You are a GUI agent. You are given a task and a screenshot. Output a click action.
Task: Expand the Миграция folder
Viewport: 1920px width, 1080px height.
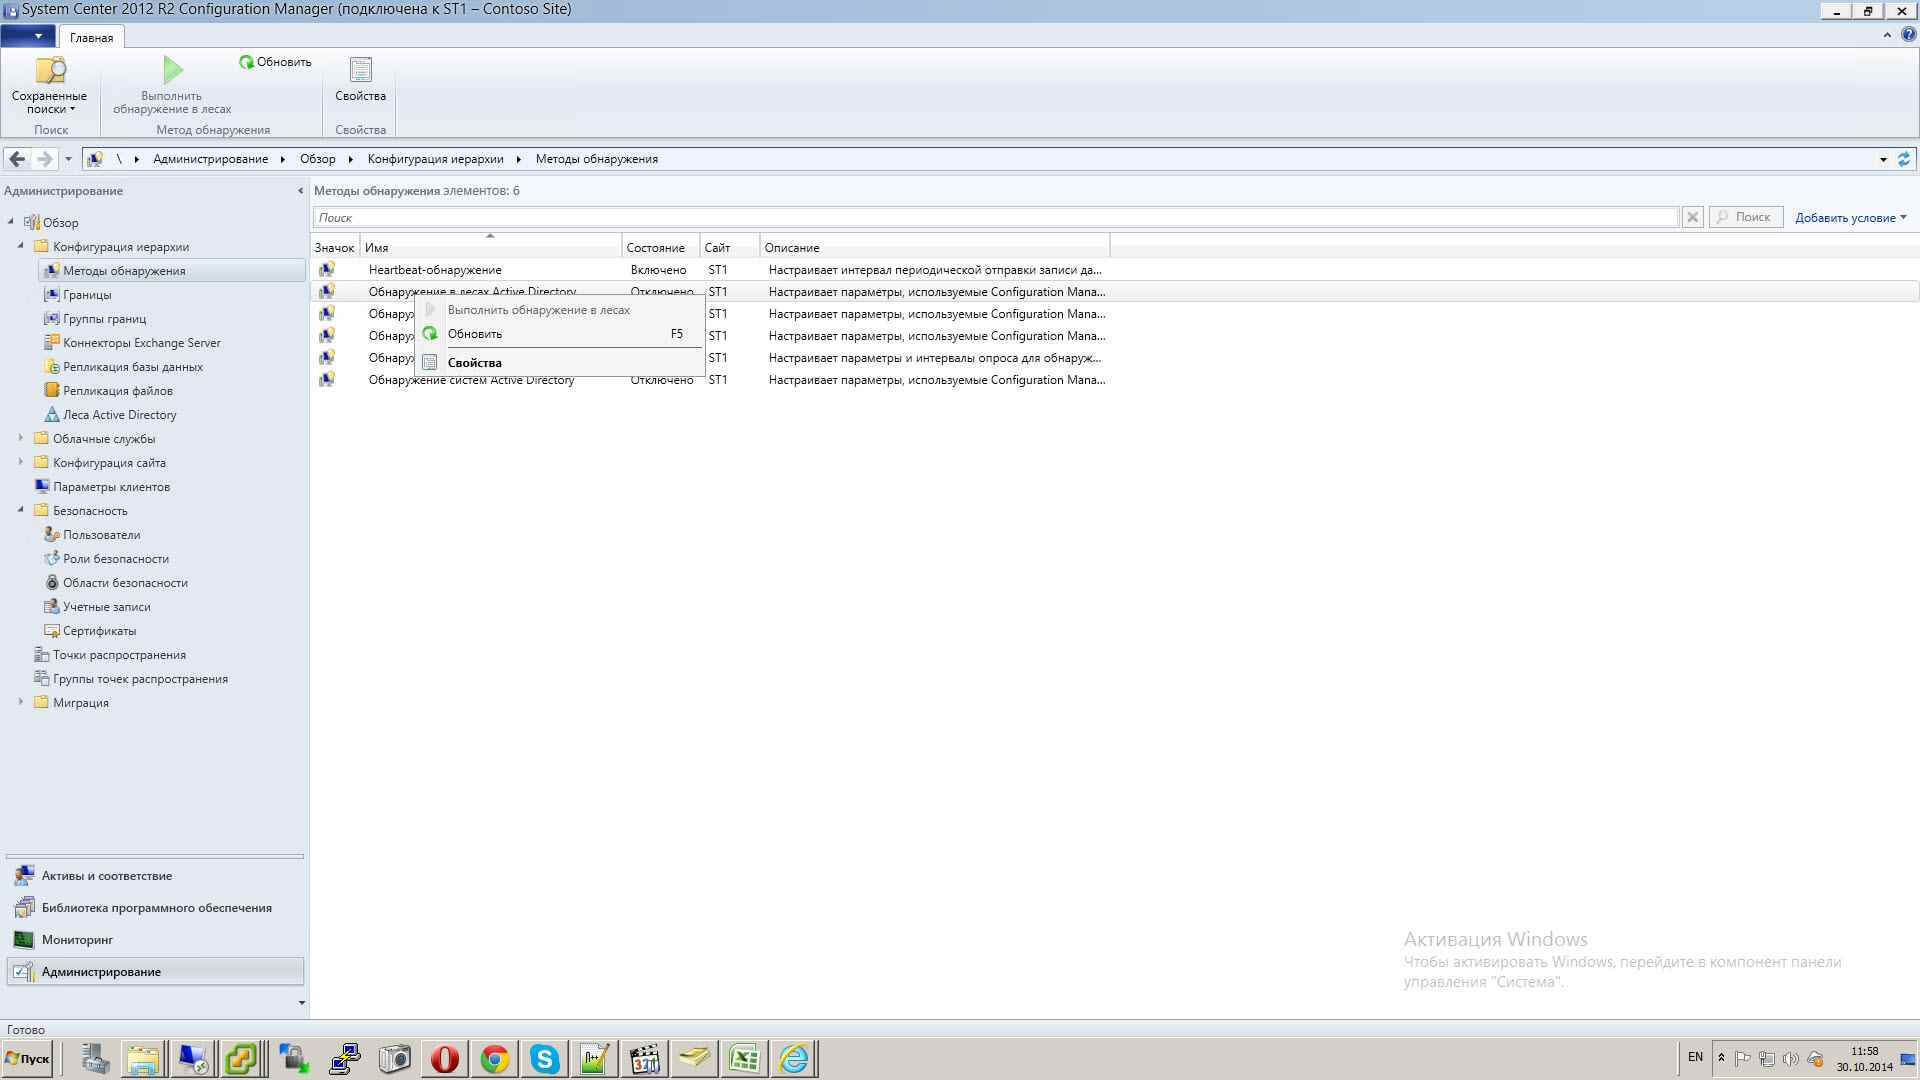21,702
